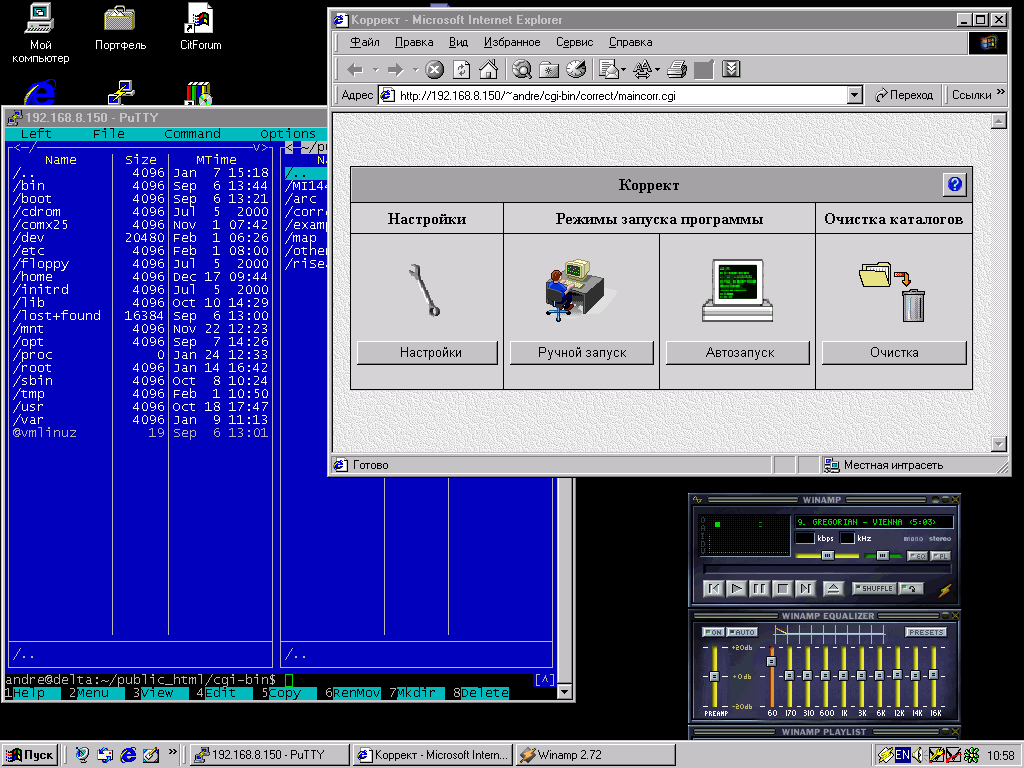
Task: Open Back button history dropdown arrow
Action: (375, 69)
